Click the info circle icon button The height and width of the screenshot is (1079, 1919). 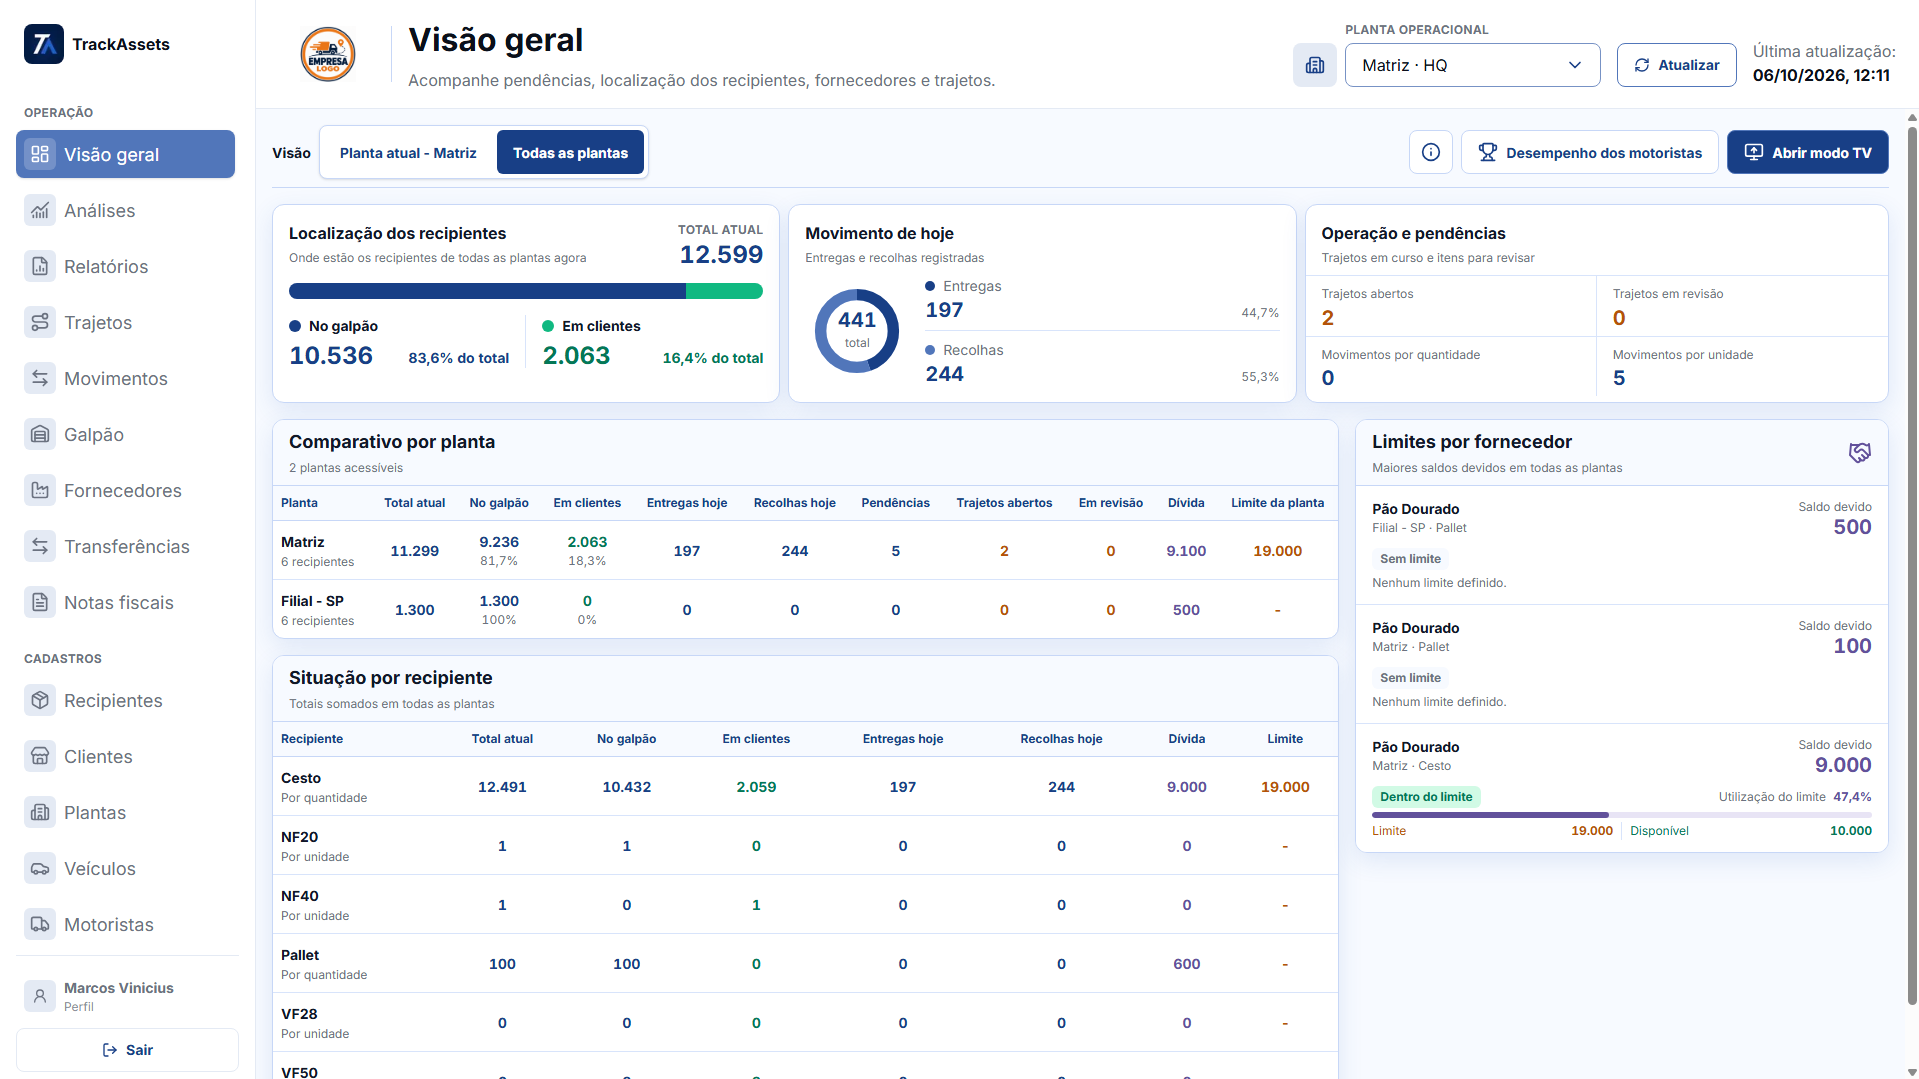(x=1431, y=152)
